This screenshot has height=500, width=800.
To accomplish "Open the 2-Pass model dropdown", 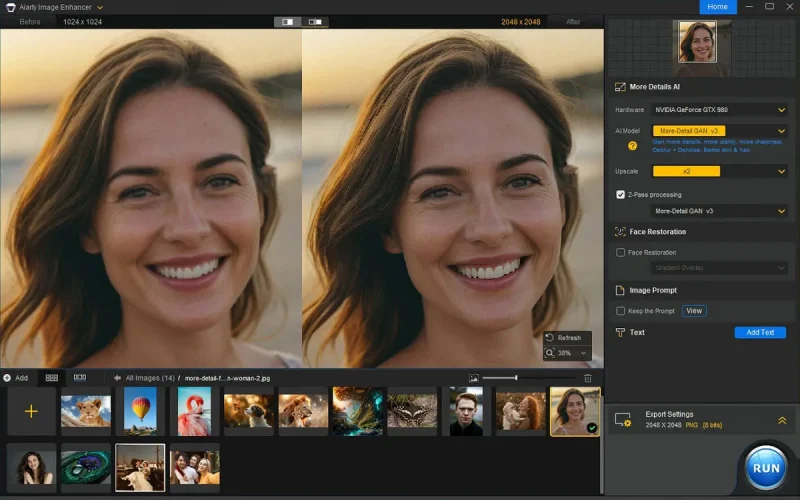I will coord(719,211).
